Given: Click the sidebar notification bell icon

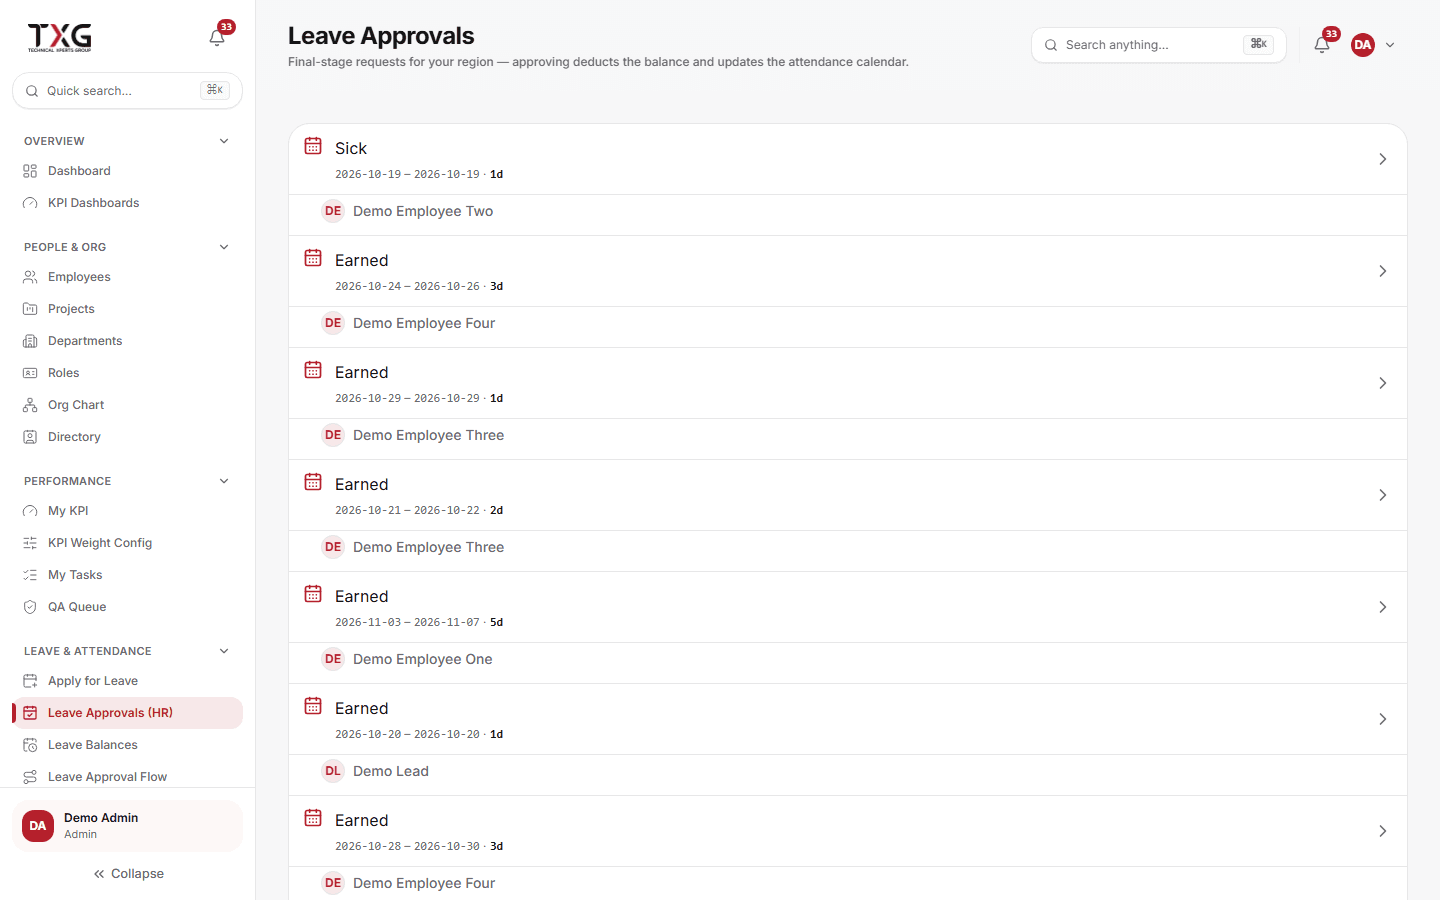Looking at the screenshot, I should pyautogui.click(x=217, y=38).
